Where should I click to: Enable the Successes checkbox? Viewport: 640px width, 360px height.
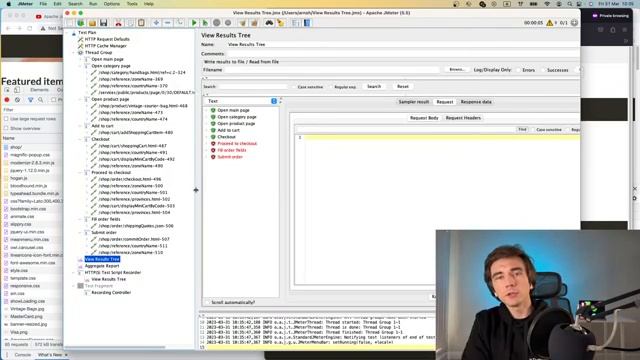[x=543, y=70]
